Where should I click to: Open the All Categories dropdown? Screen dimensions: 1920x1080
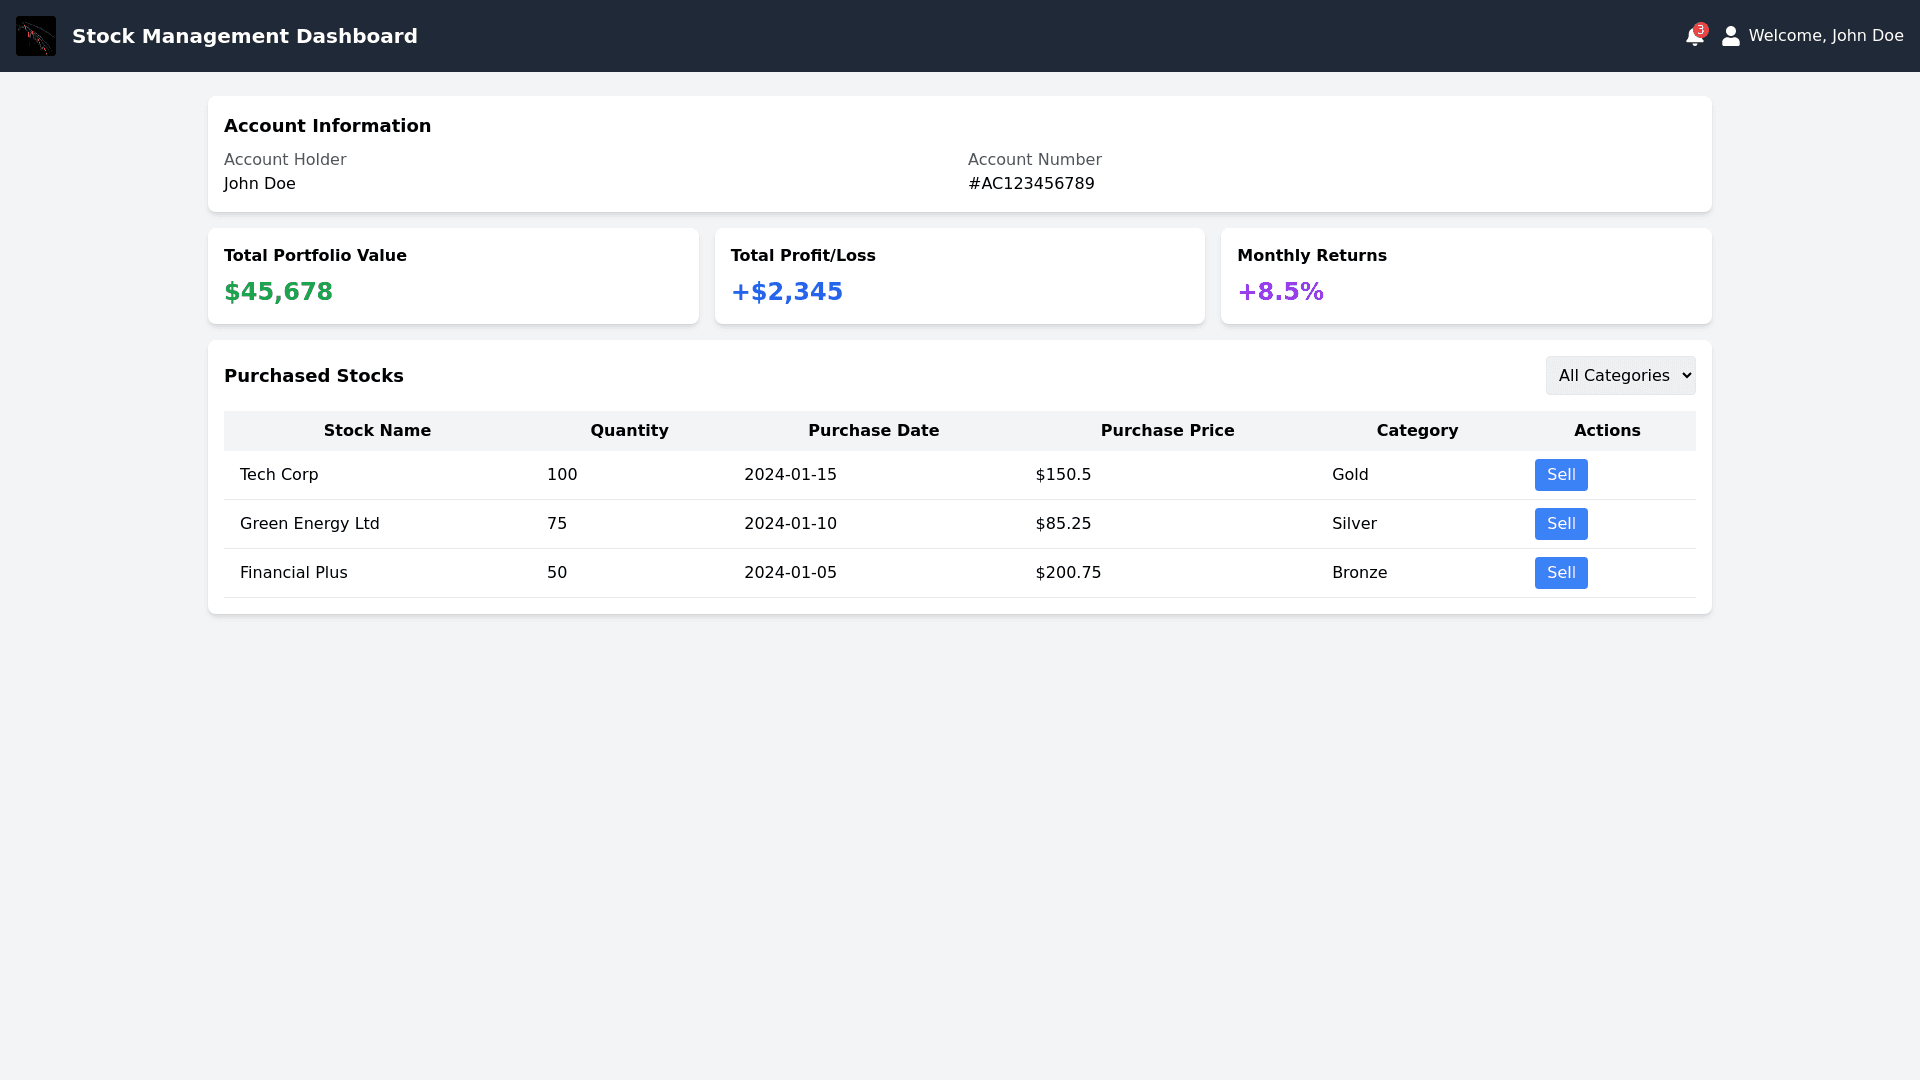(x=1620, y=376)
